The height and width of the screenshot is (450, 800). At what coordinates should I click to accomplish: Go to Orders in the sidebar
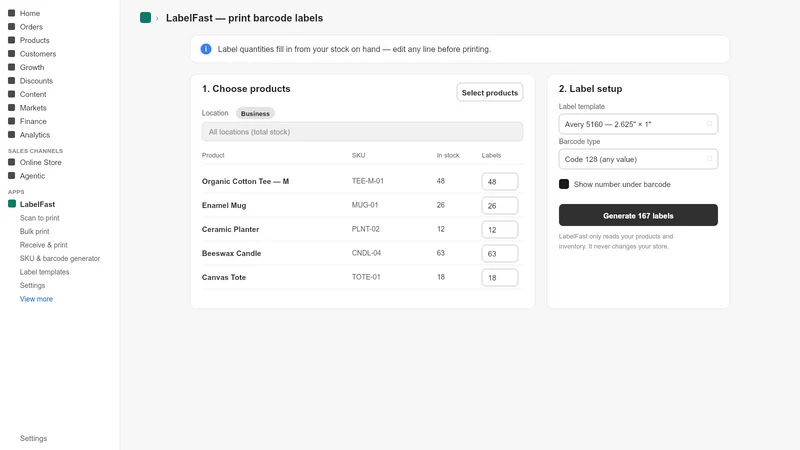pyautogui.click(x=31, y=27)
